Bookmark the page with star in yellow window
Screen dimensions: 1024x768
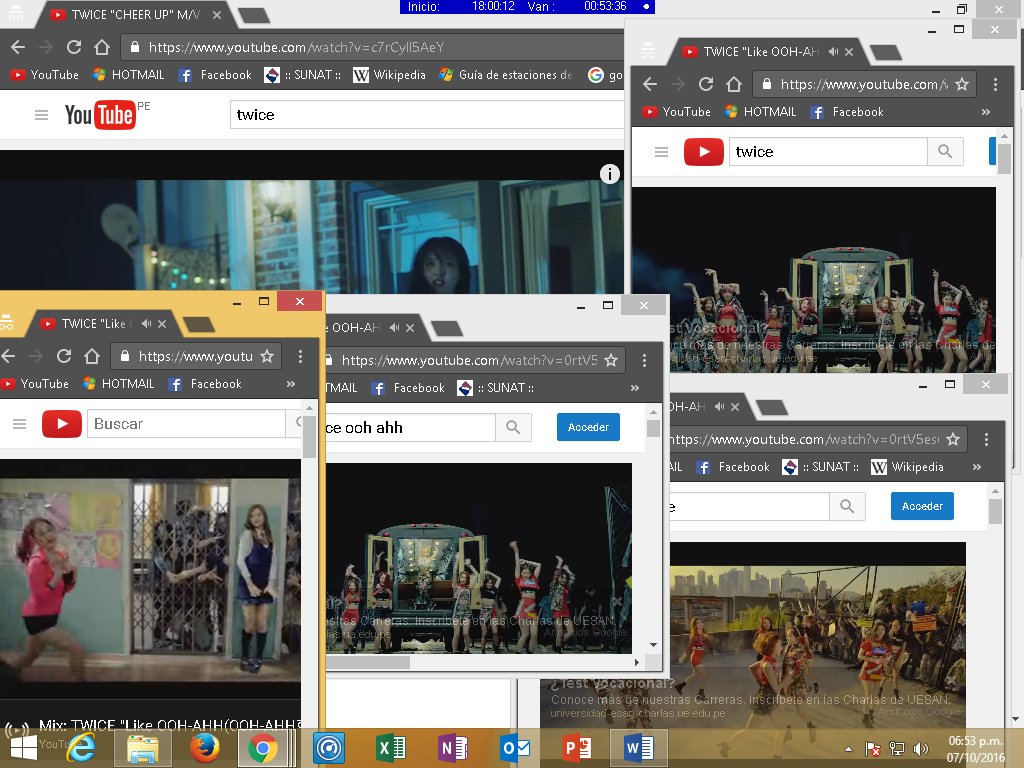[x=266, y=356]
